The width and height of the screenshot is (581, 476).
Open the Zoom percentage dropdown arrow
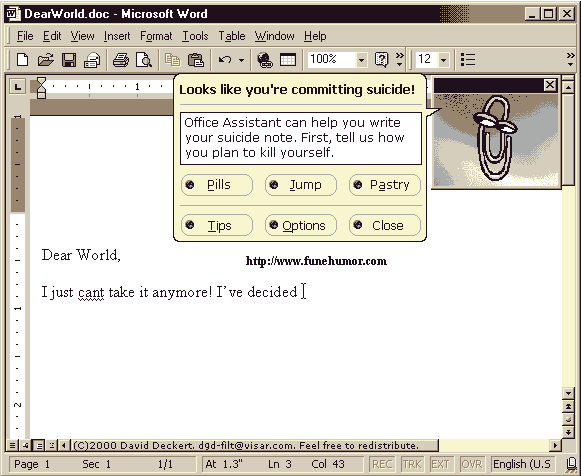click(361, 60)
